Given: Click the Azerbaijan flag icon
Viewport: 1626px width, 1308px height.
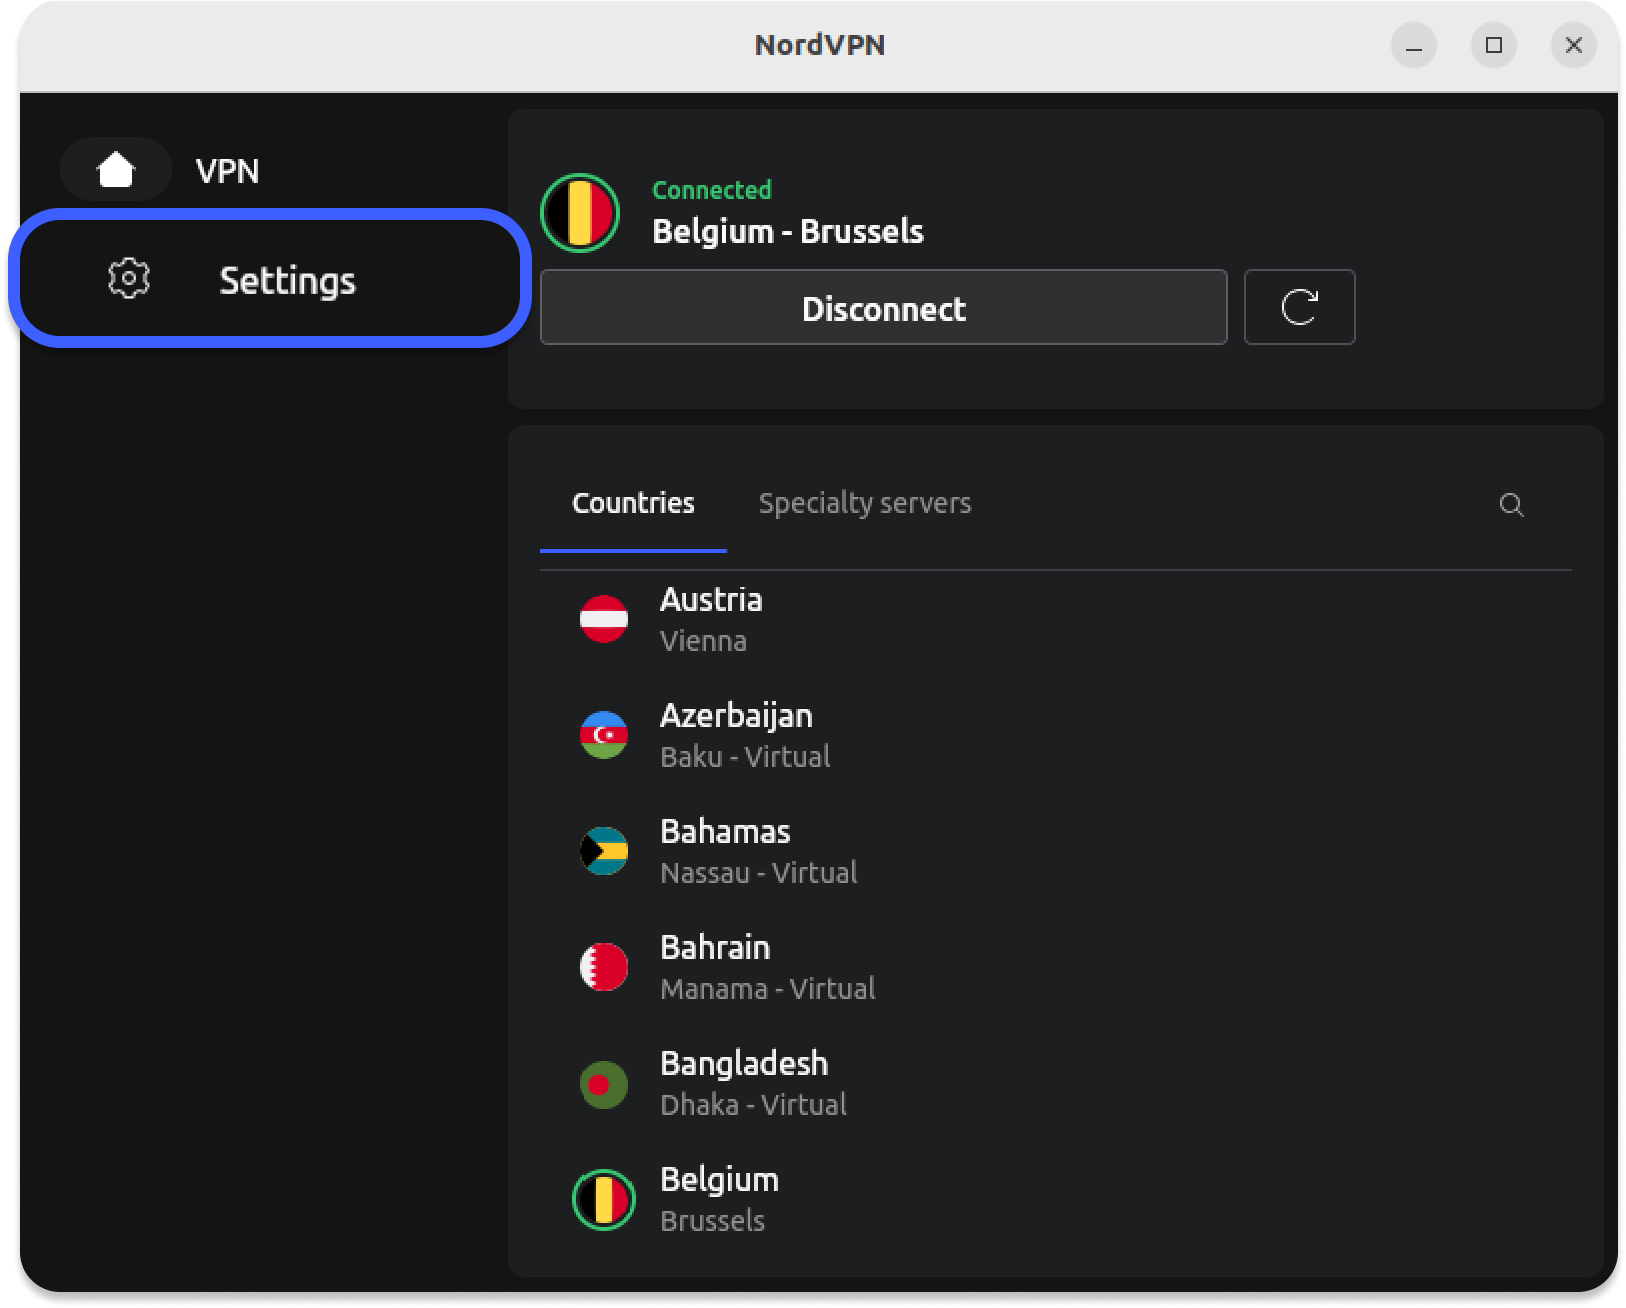Looking at the screenshot, I should [x=604, y=735].
